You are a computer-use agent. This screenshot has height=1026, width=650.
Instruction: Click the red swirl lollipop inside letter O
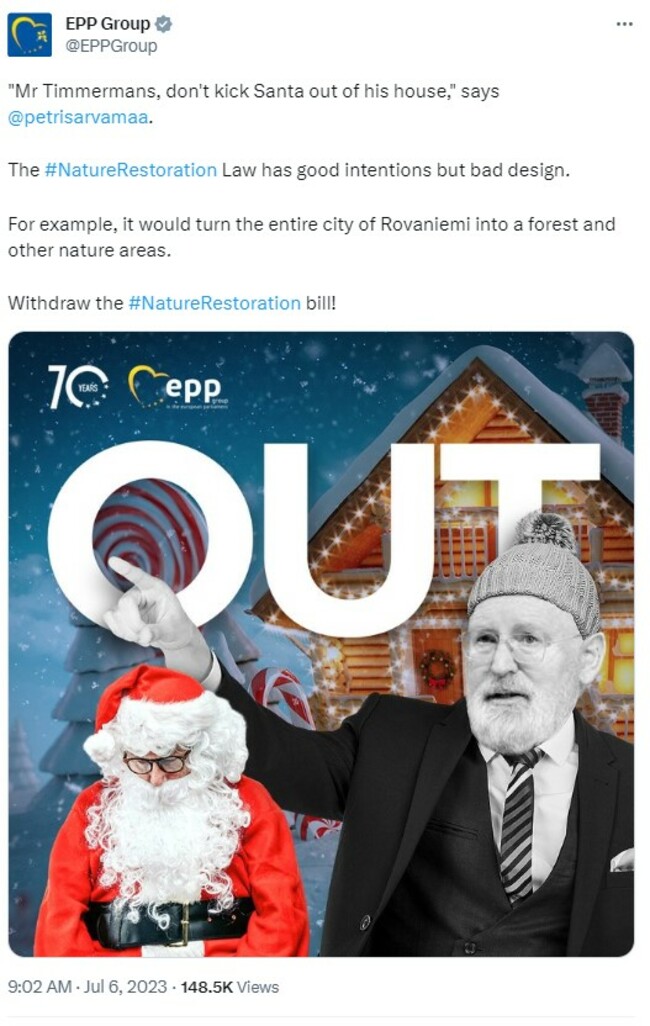click(149, 533)
